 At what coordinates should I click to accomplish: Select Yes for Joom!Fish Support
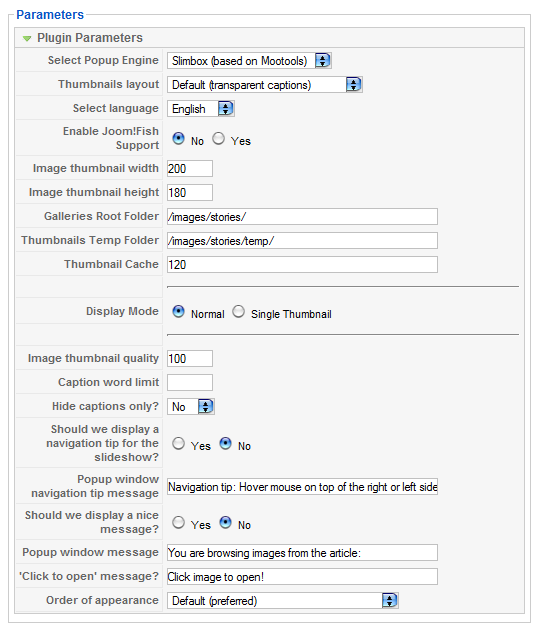click(x=218, y=139)
